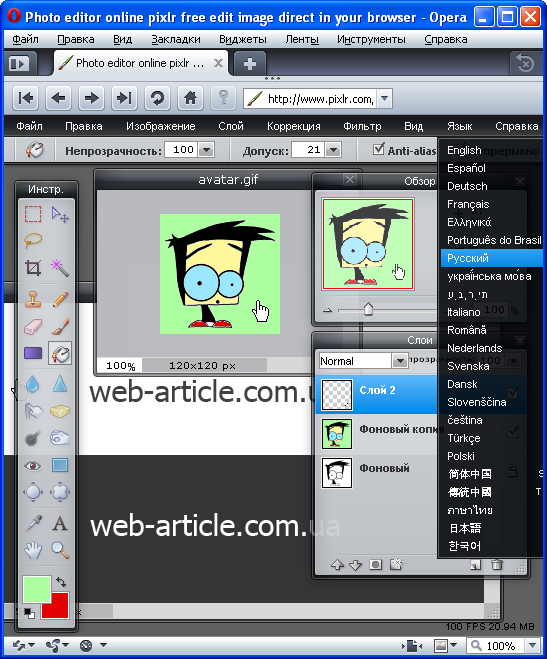Screen dimensions: 547x659
Task: Go back to previous page
Action: [x=58, y=98]
